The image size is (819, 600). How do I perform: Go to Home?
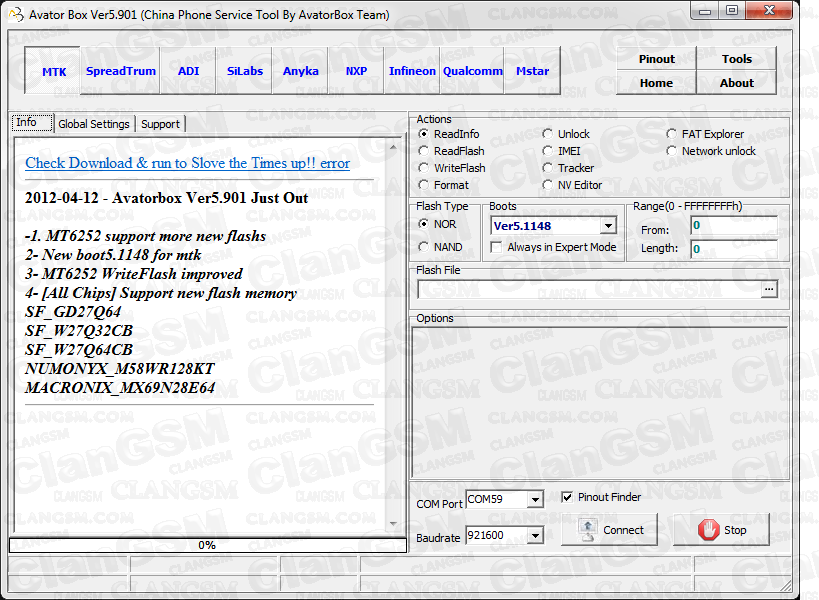[x=657, y=83]
